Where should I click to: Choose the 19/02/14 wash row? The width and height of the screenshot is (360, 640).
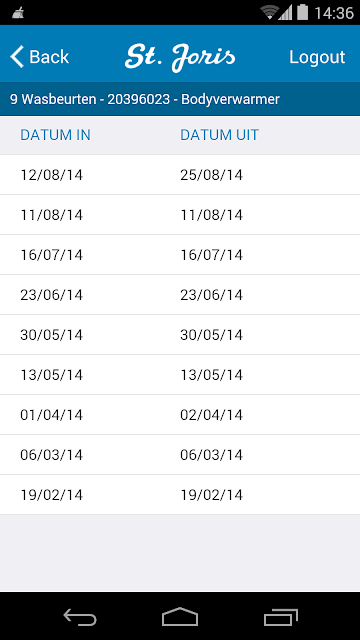click(180, 495)
